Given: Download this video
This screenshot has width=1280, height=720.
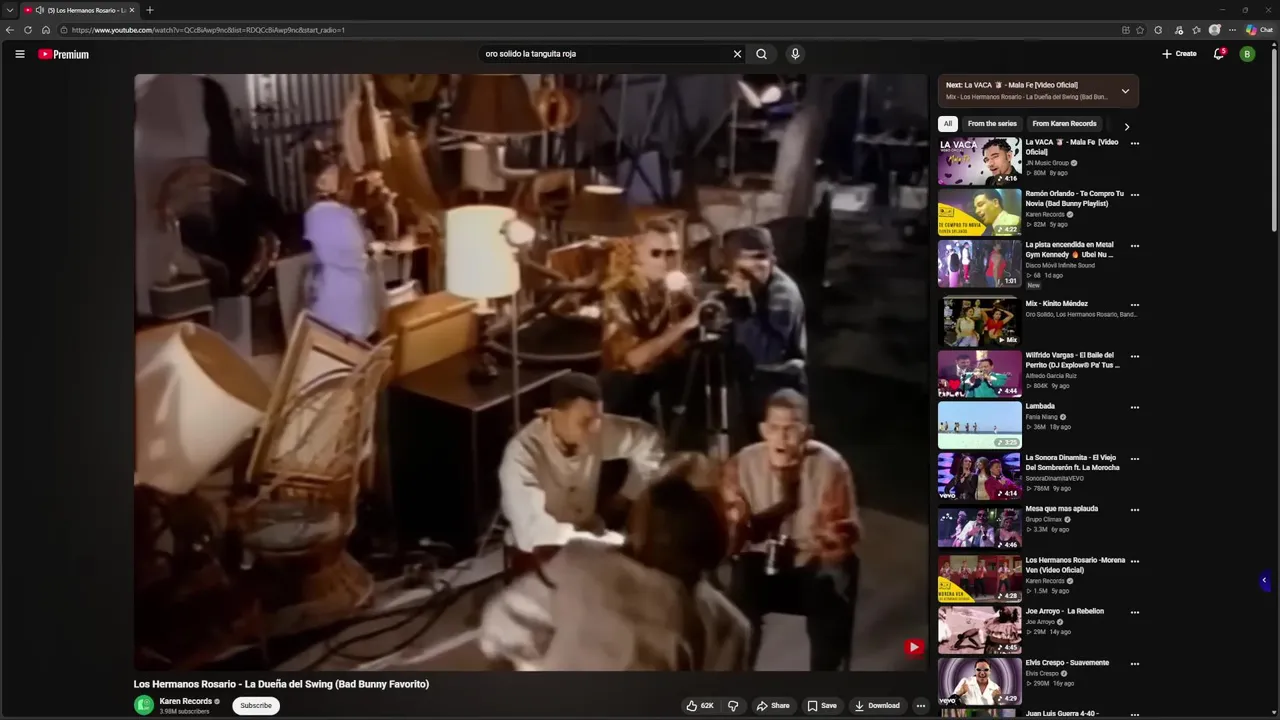Looking at the screenshot, I should (878, 706).
